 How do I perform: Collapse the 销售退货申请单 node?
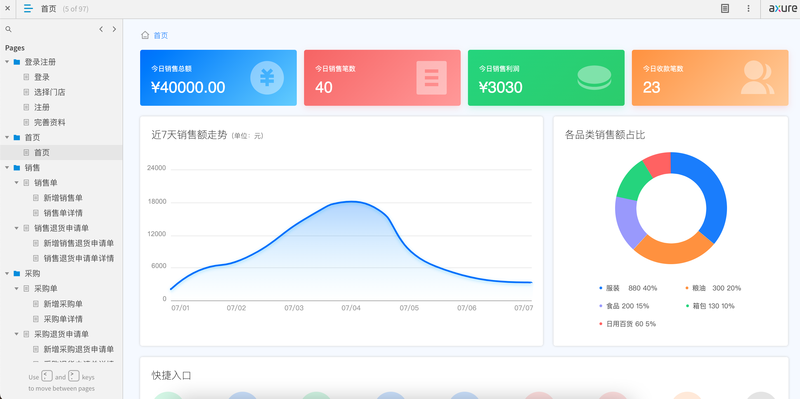click(17, 228)
